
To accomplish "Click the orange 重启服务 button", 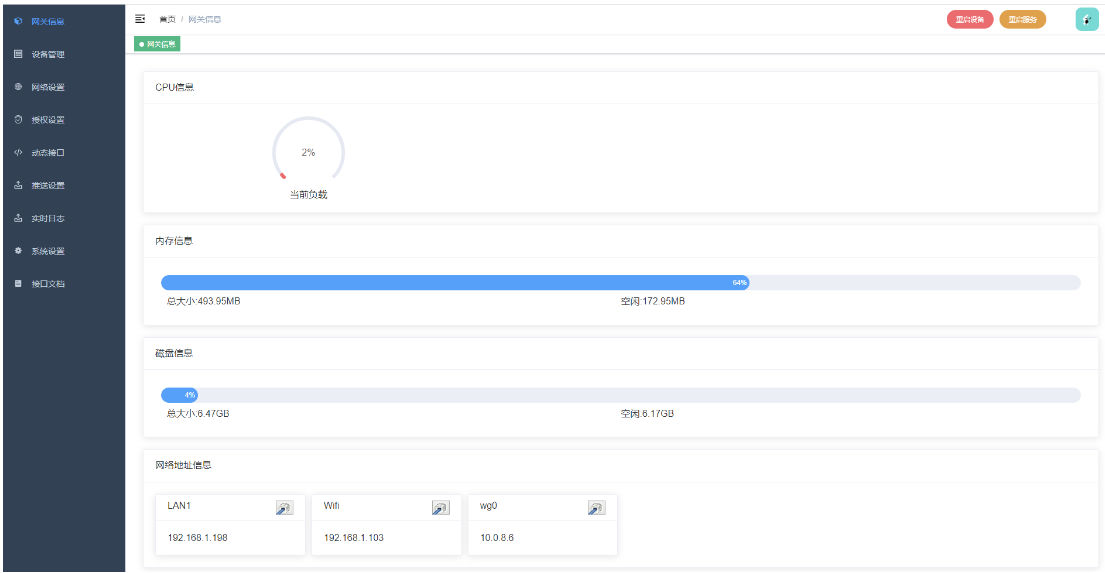I will [x=1022, y=19].
